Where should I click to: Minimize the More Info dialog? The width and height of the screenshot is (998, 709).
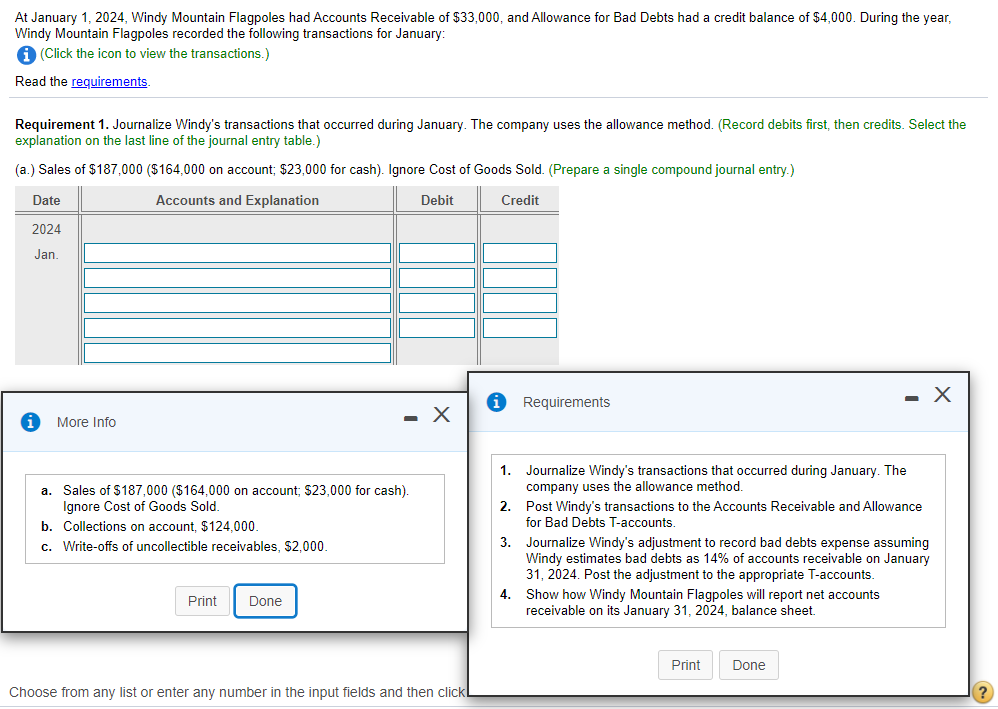click(411, 418)
